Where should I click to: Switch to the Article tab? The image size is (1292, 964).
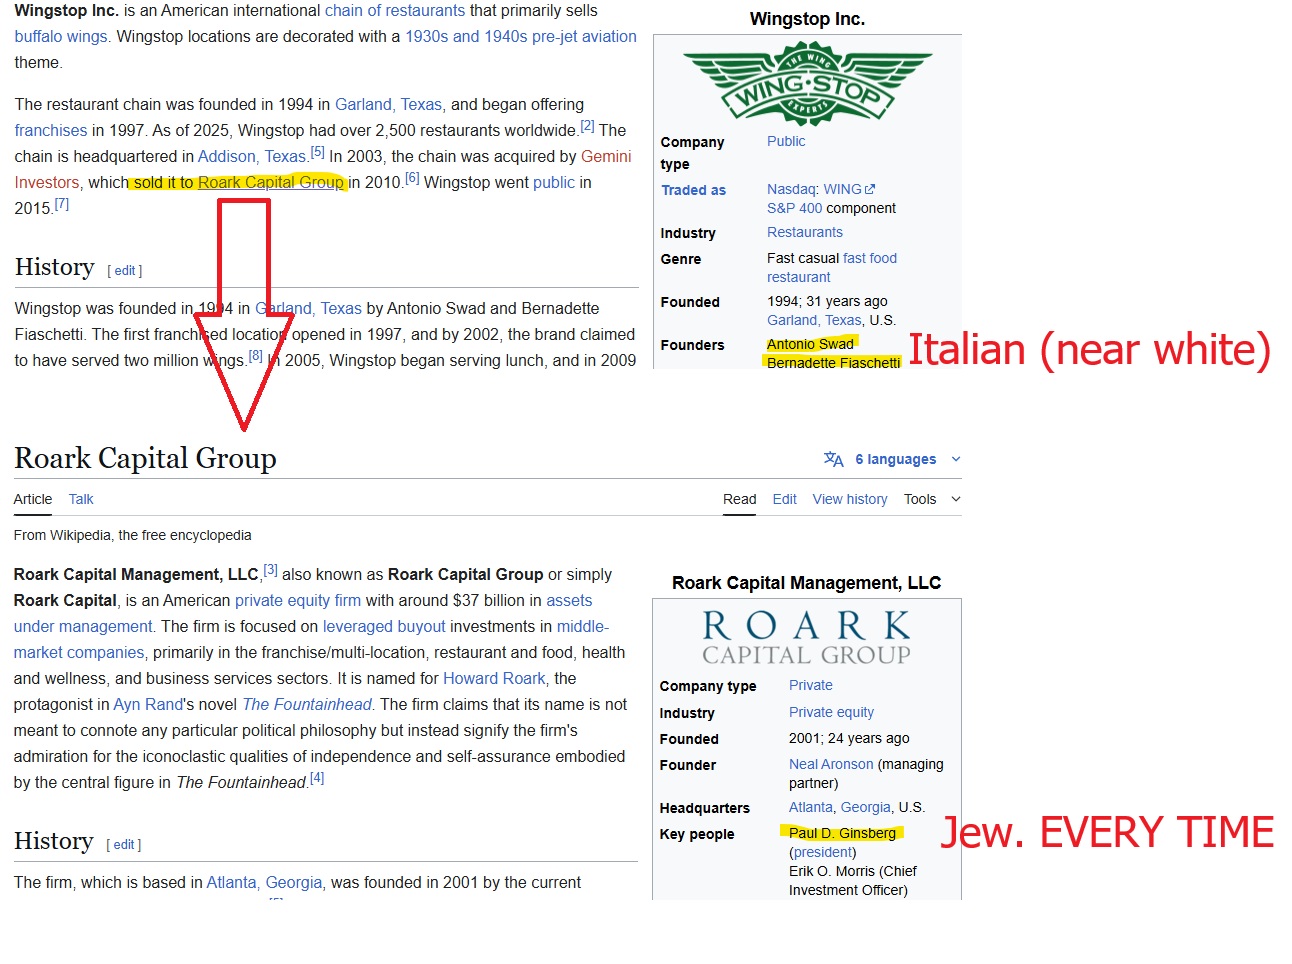(x=33, y=499)
